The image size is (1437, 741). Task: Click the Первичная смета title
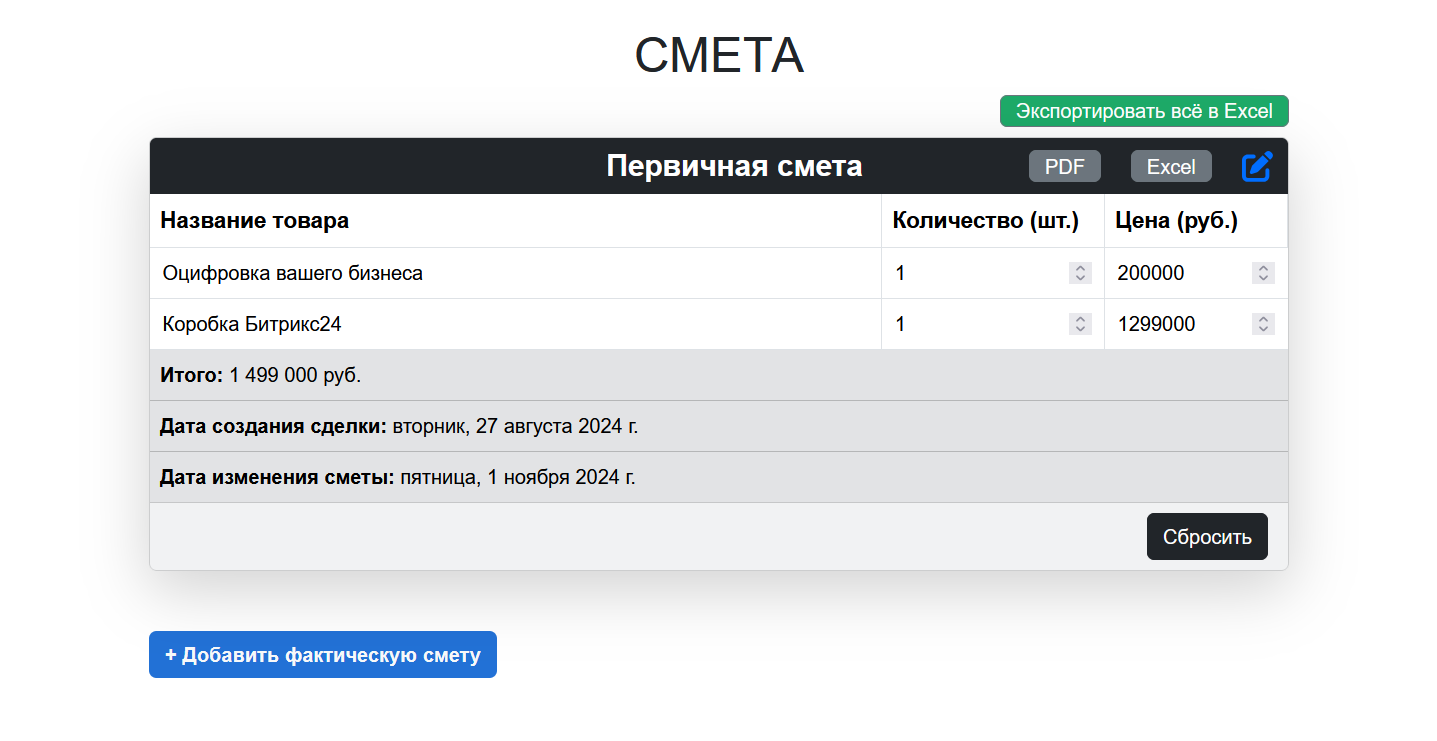tap(734, 166)
